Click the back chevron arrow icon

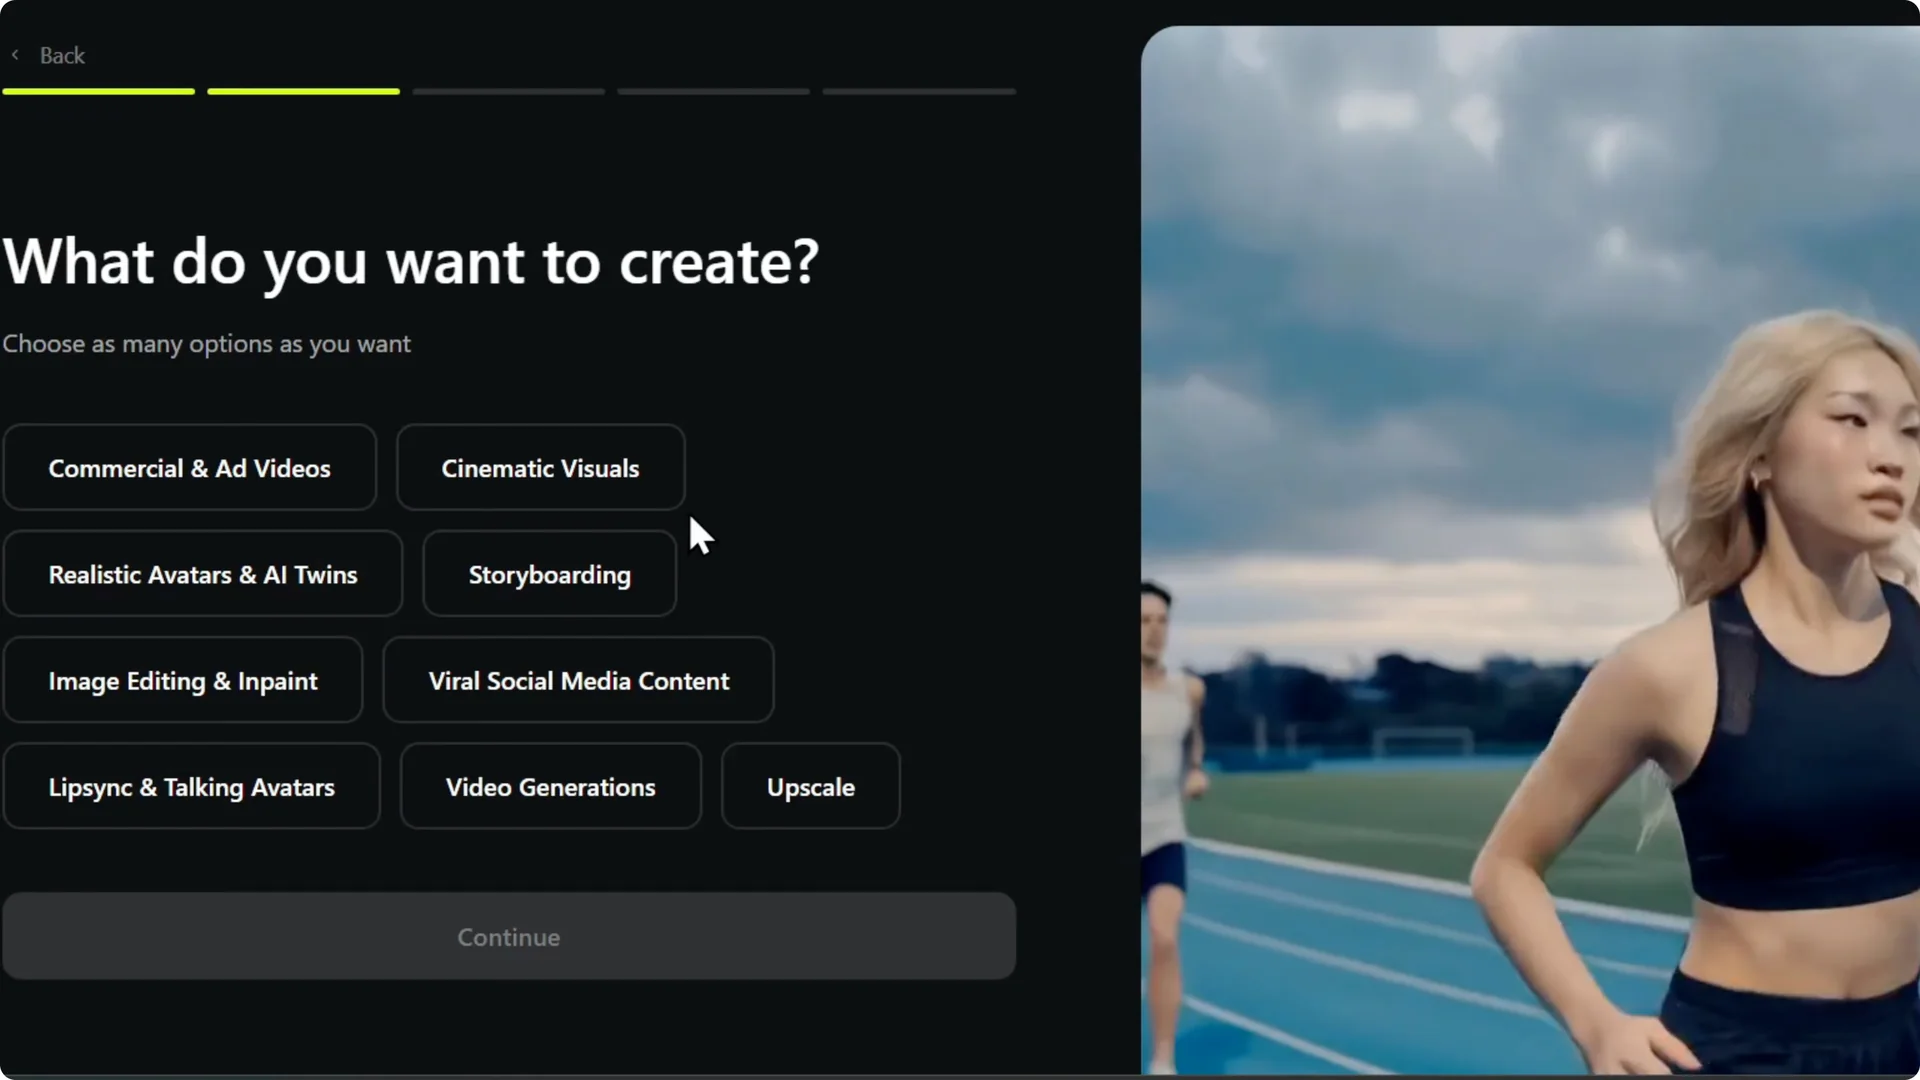(x=15, y=55)
